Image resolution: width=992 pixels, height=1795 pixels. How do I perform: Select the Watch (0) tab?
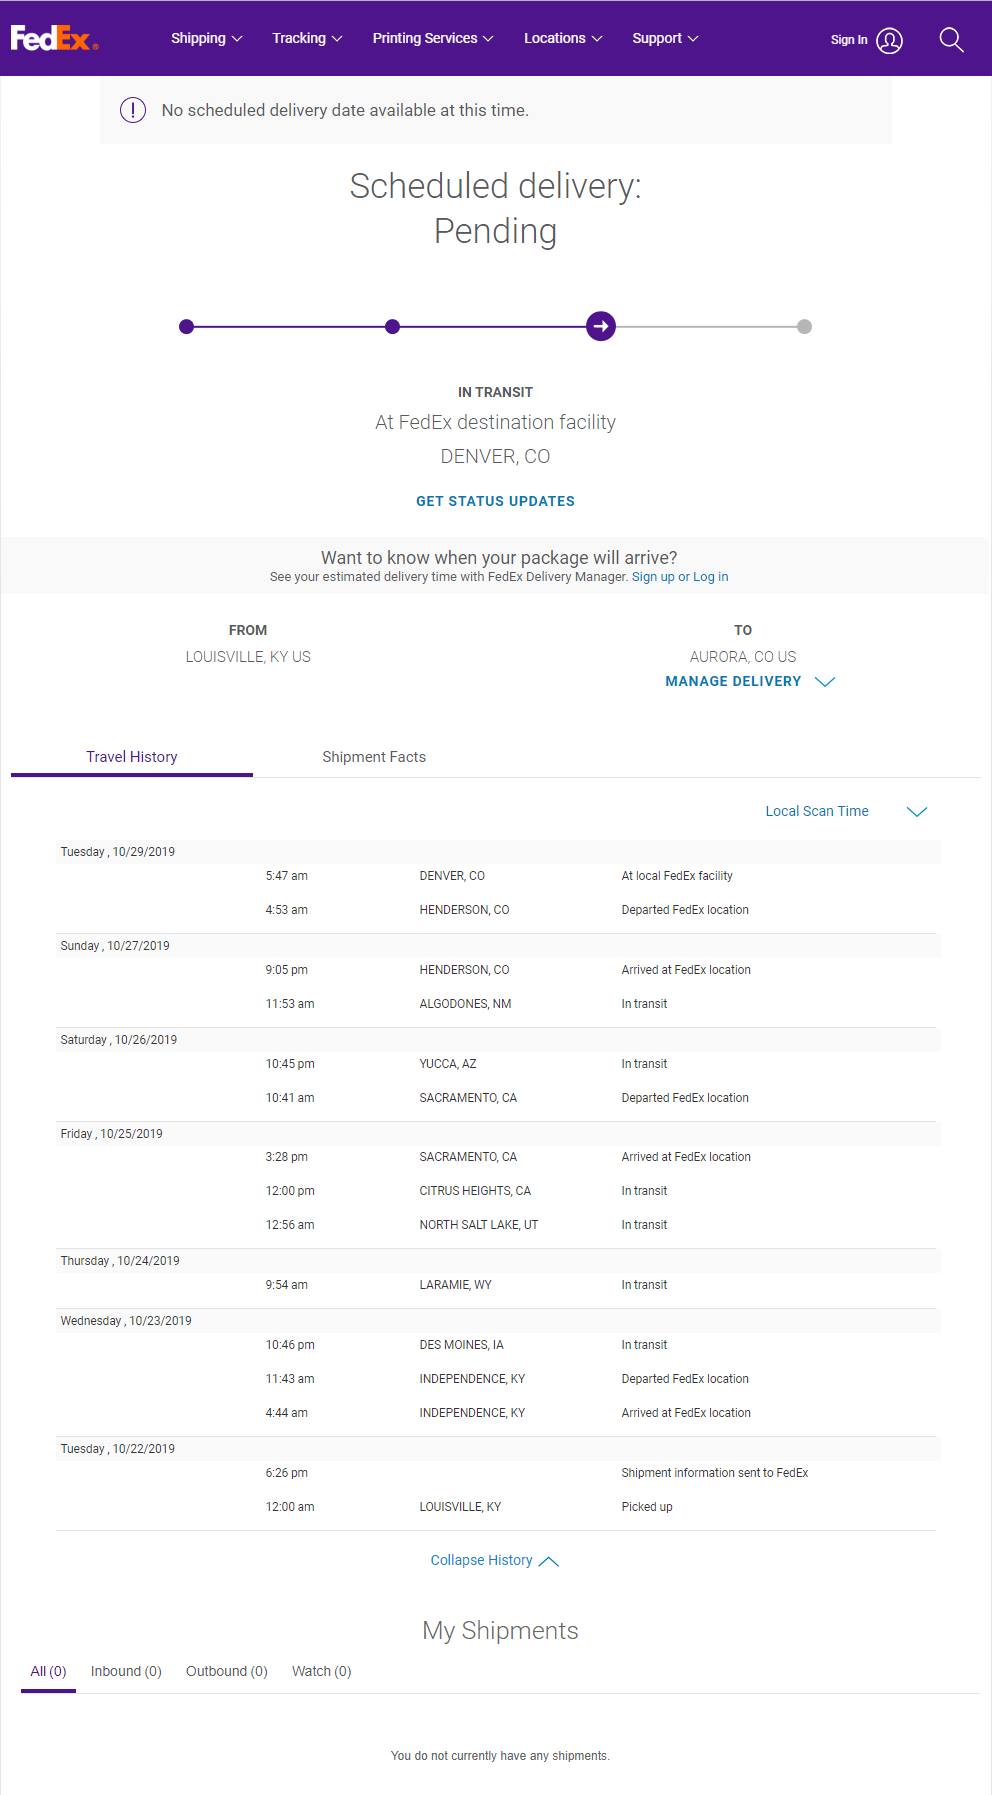321,1671
